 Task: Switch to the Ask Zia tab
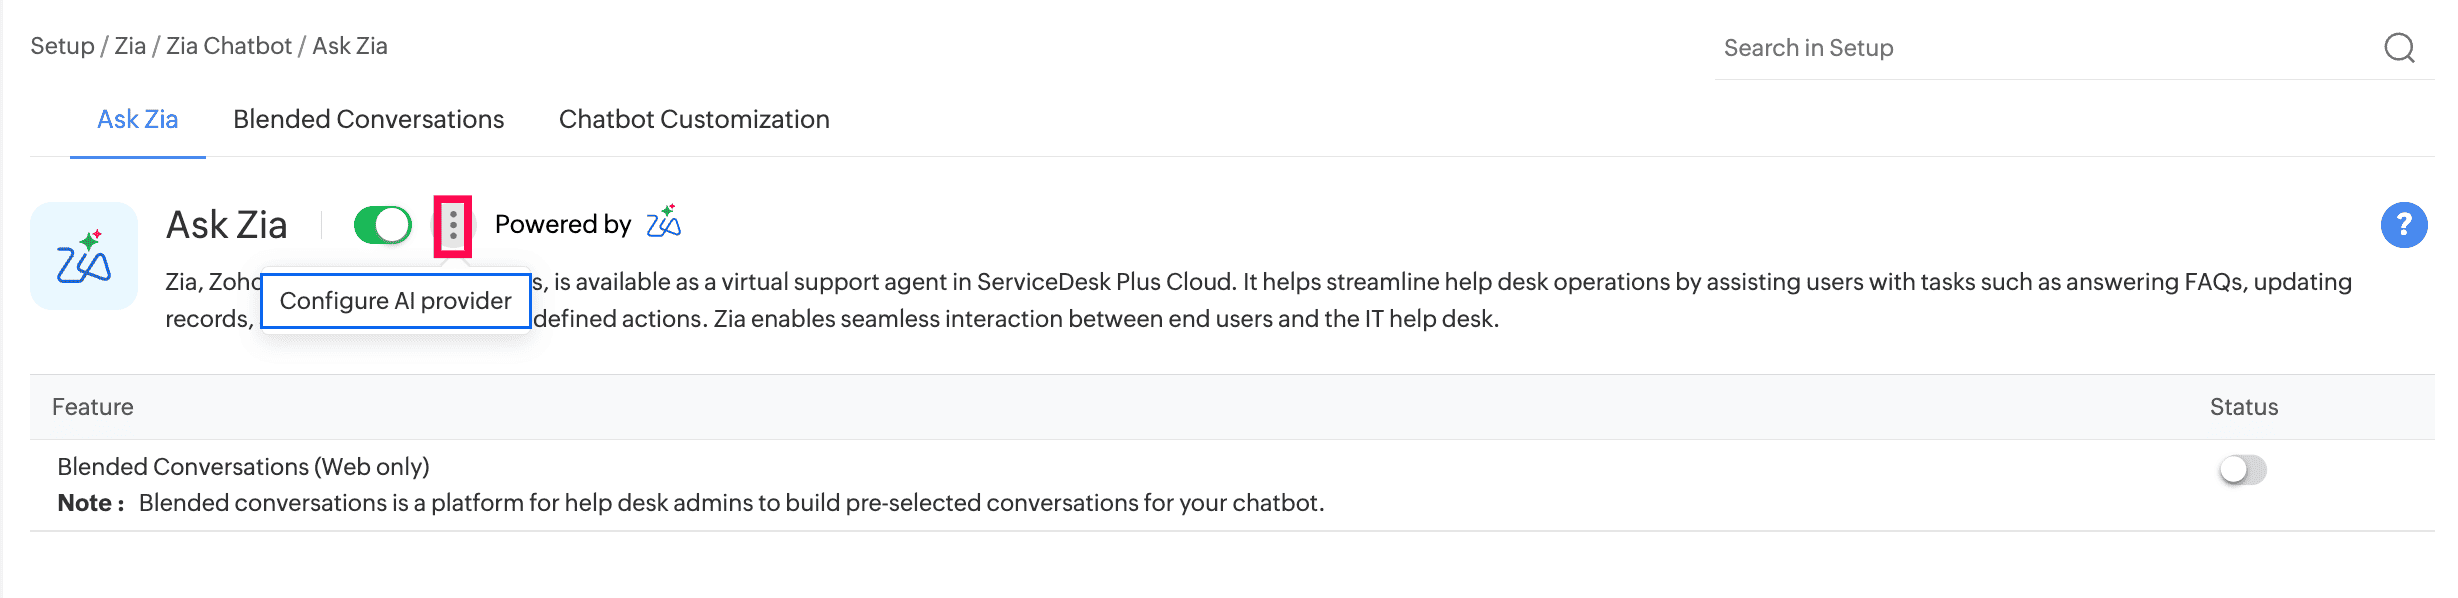pyautogui.click(x=137, y=119)
